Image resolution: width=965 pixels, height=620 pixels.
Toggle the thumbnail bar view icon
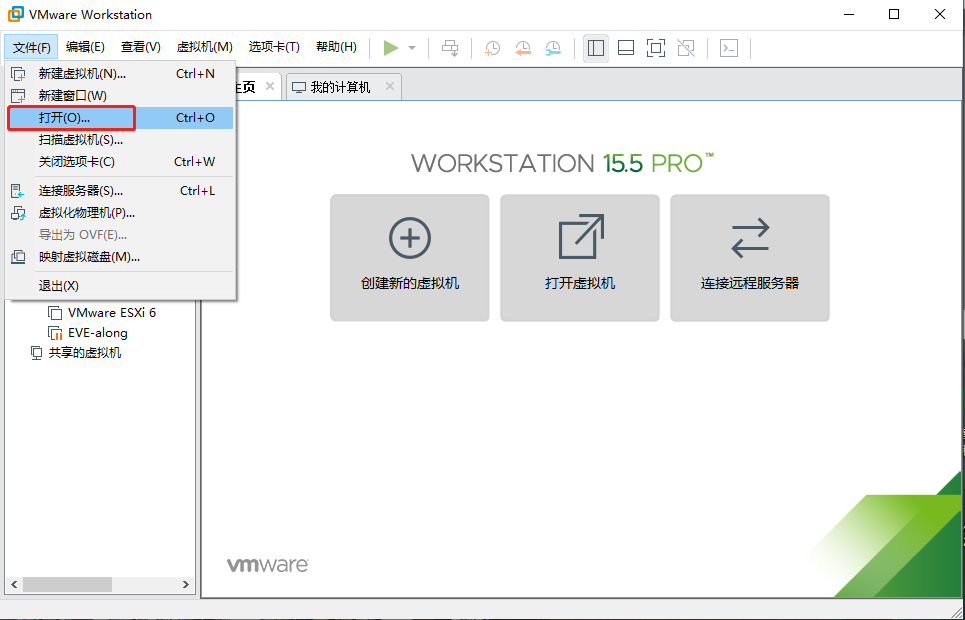[626, 48]
